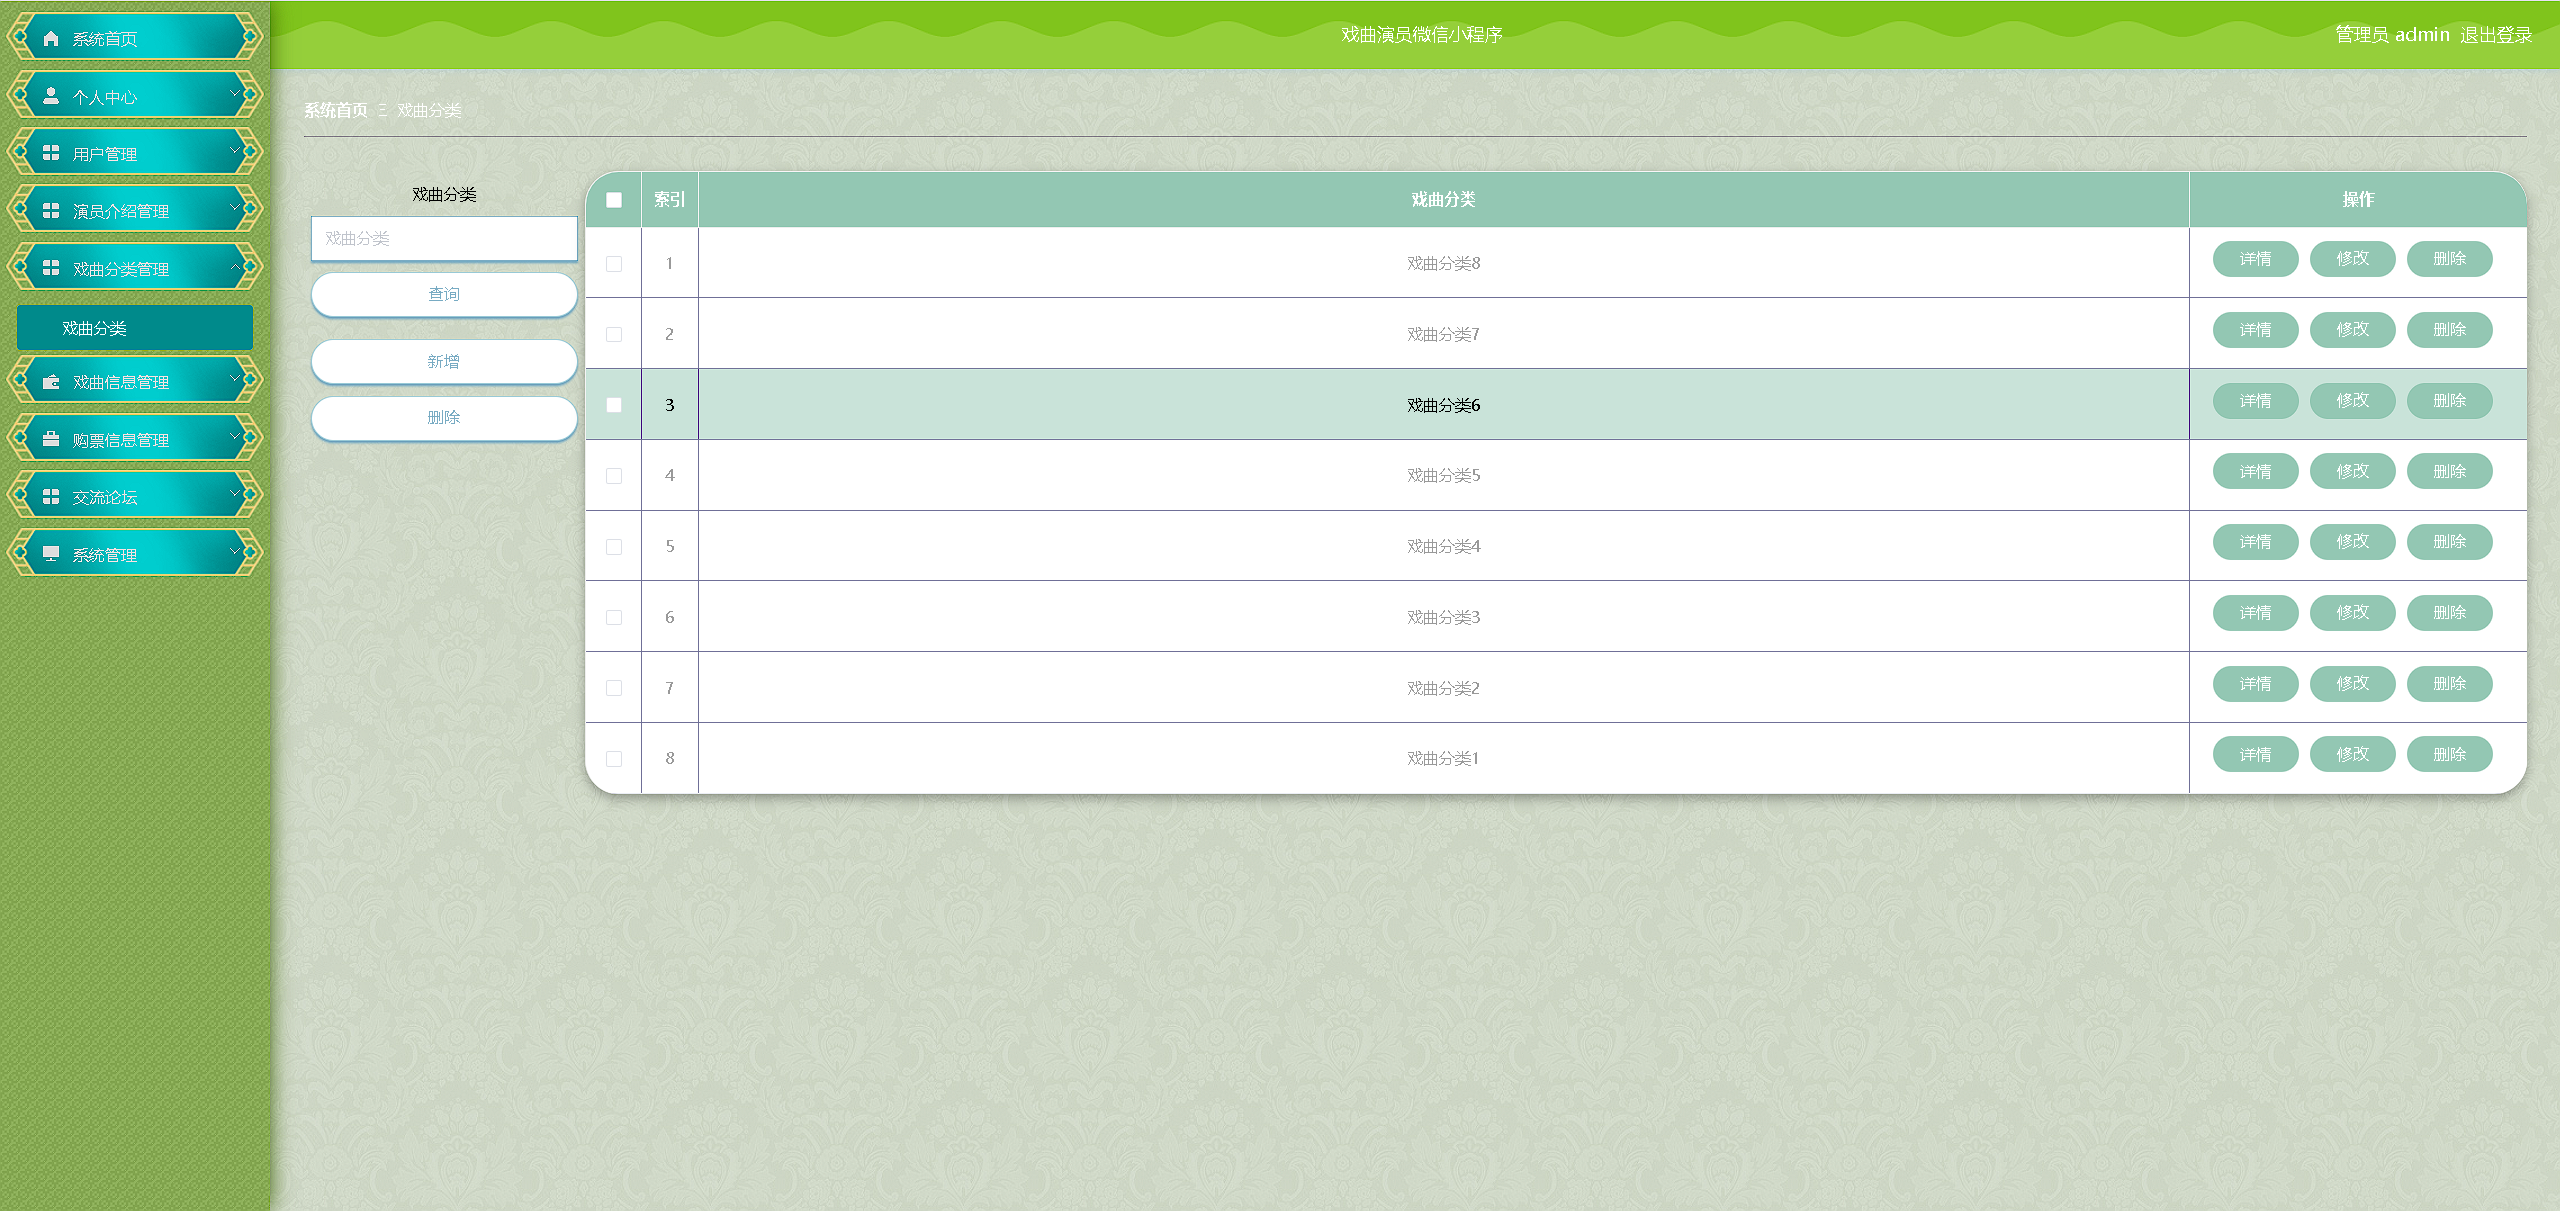The image size is (2560, 1211).
Task: Click the wallet icon beside 戏曲信息管理
Action: coord(51,382)
